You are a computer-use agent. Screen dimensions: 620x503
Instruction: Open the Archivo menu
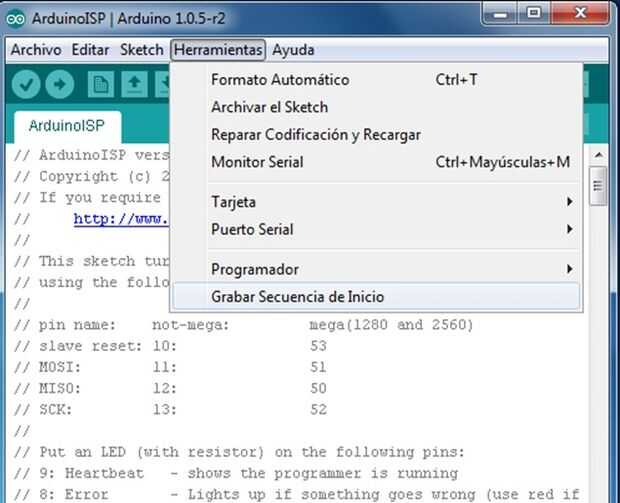[x=36, y=50]
